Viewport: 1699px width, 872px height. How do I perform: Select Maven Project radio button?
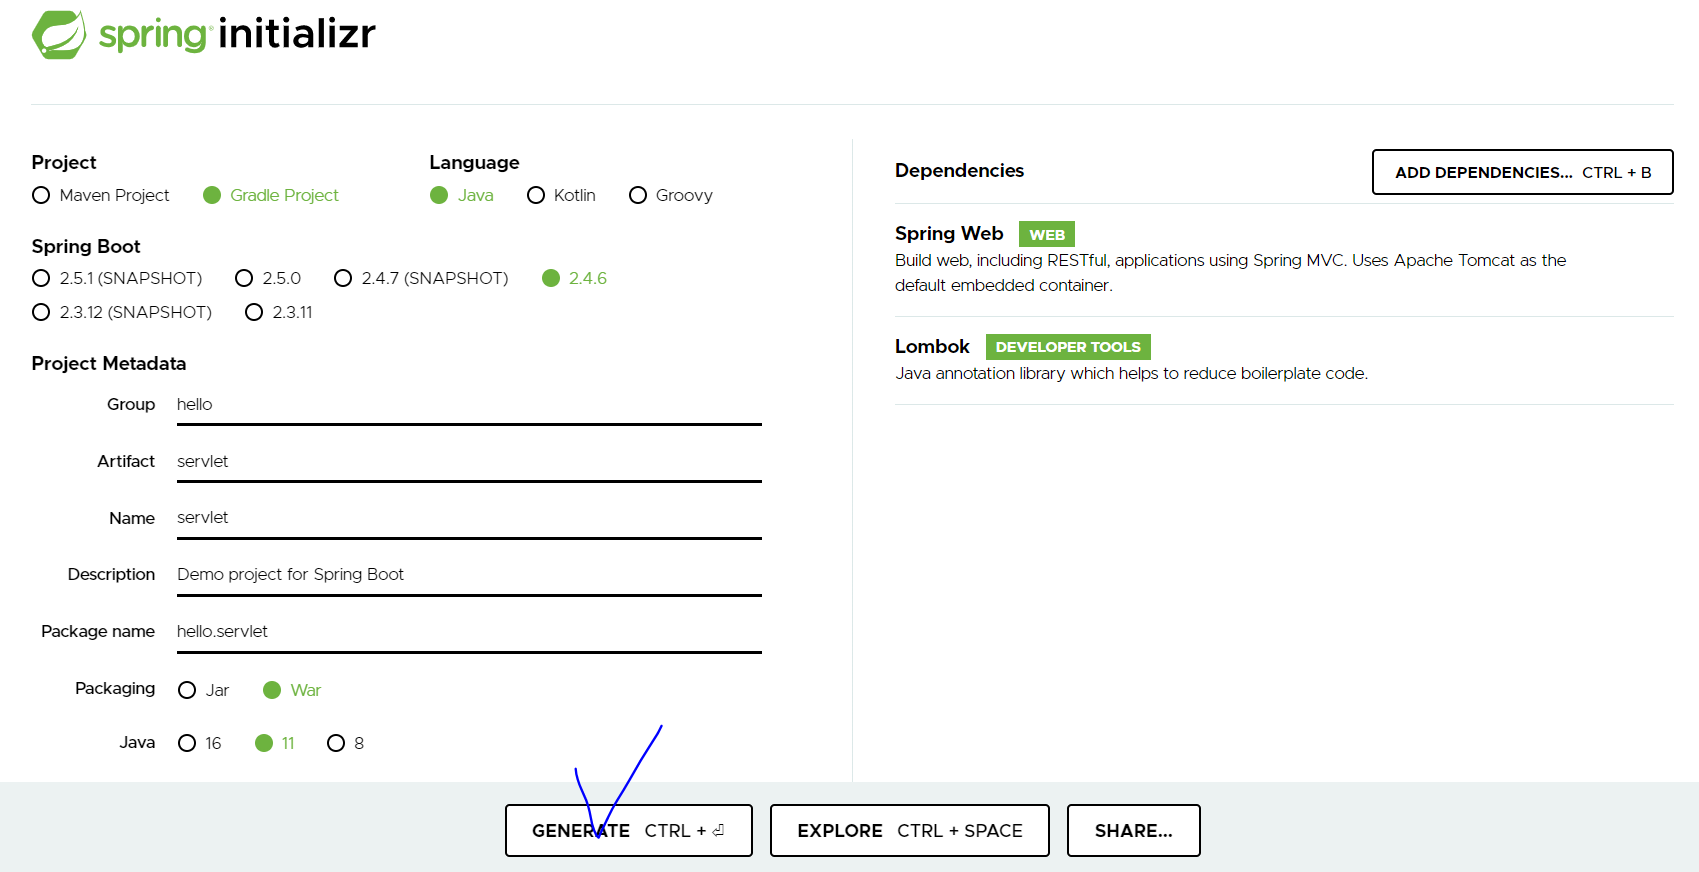coord(41,195)
